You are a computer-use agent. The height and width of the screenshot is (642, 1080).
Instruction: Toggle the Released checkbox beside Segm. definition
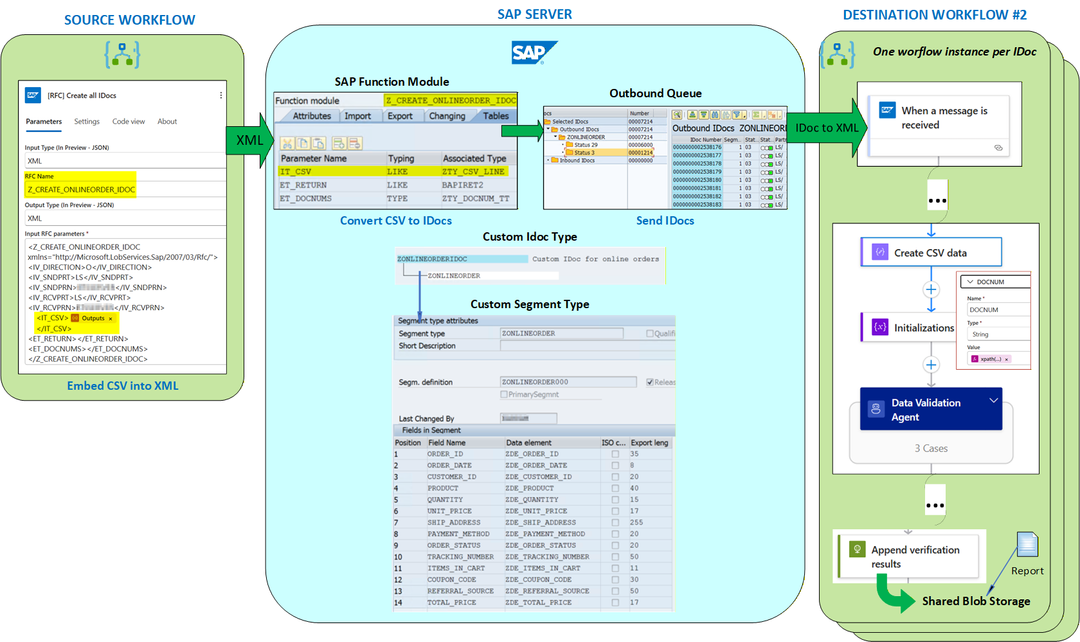pyautogui.click(x=650, y=382)
